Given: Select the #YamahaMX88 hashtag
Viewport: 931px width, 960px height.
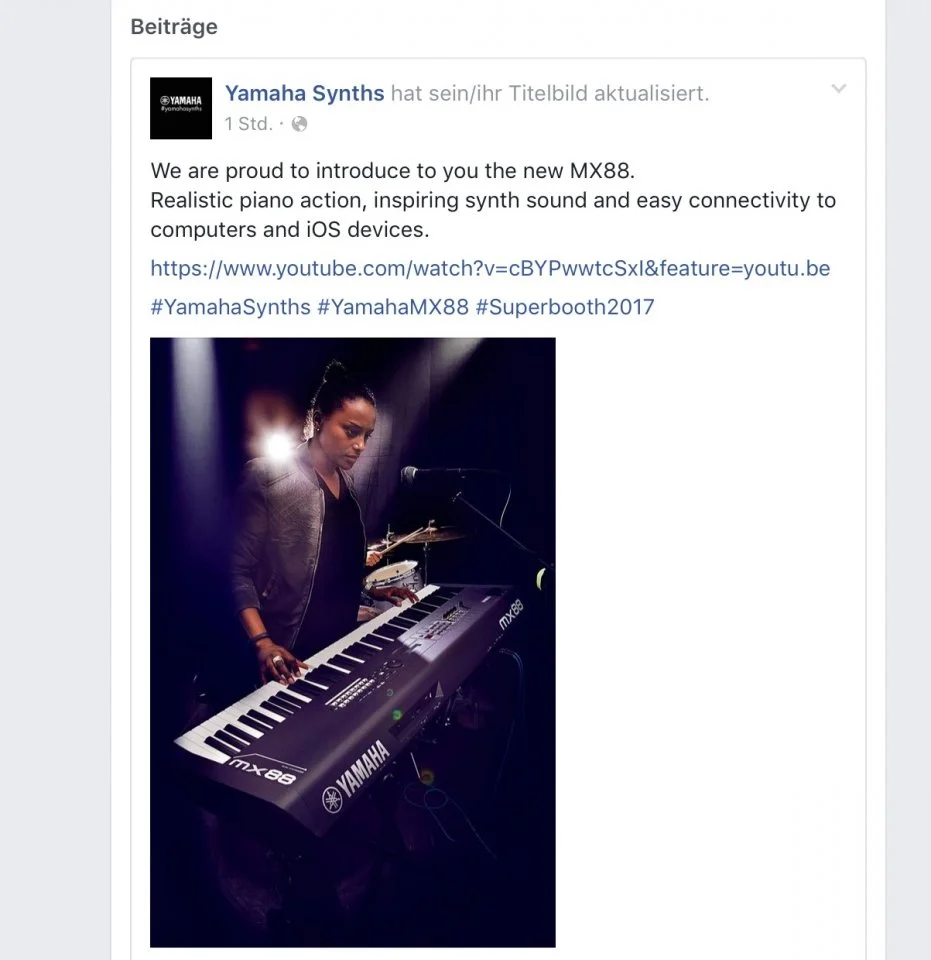Looking at the screenshot, I should (x=392, y=306).
